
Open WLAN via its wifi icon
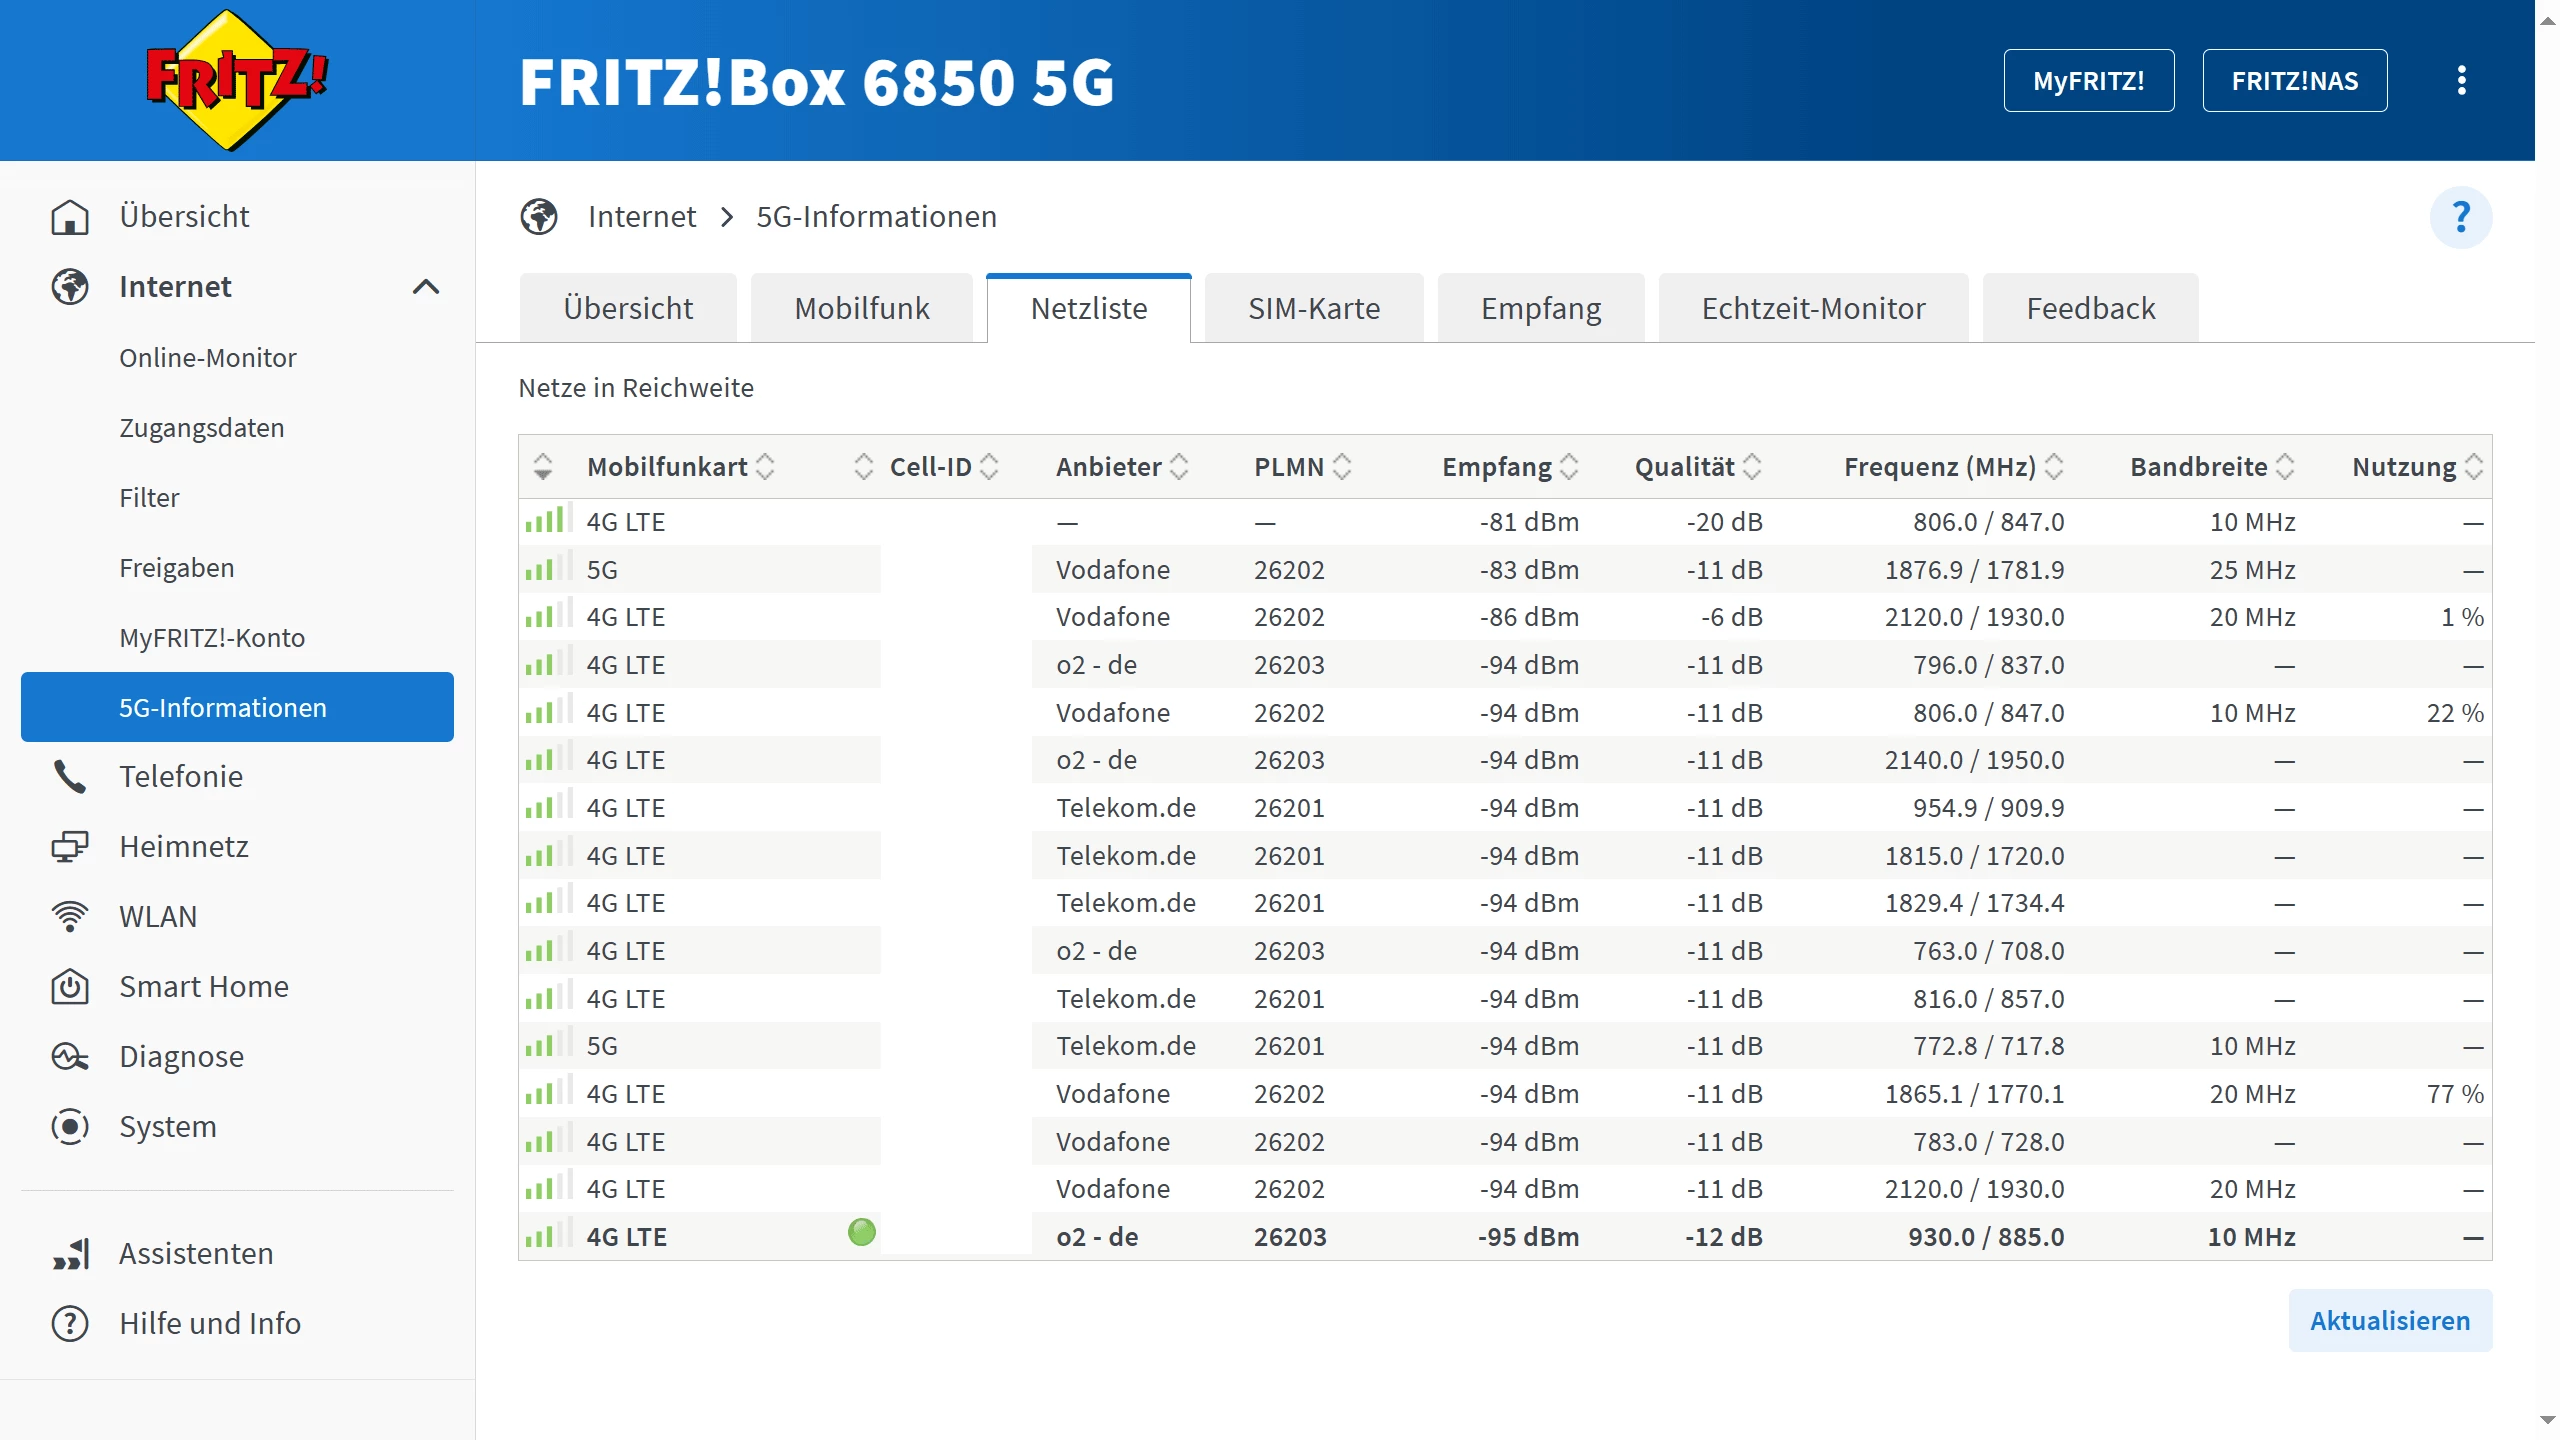coord(70,917)
